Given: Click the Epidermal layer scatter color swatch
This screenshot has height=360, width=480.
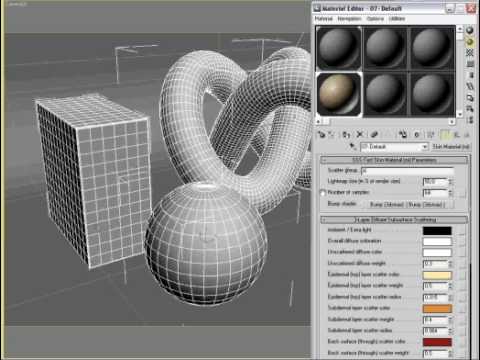Looking at the screenshot, I should click(437, 275).
